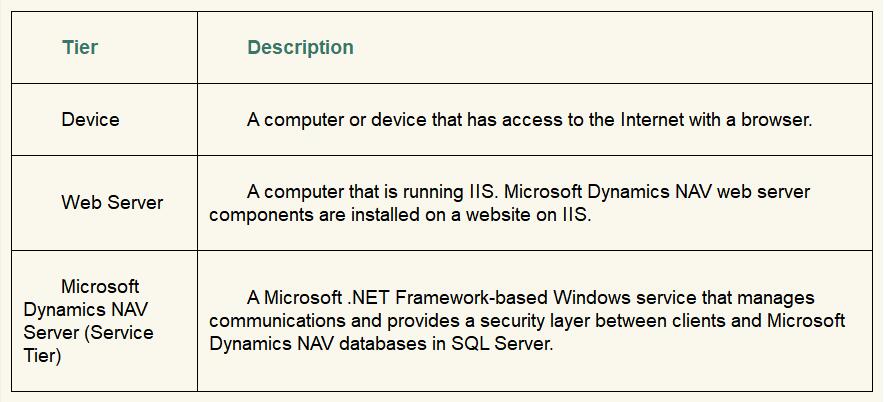
Task: Click the "Description" column header
Action: 300,47
